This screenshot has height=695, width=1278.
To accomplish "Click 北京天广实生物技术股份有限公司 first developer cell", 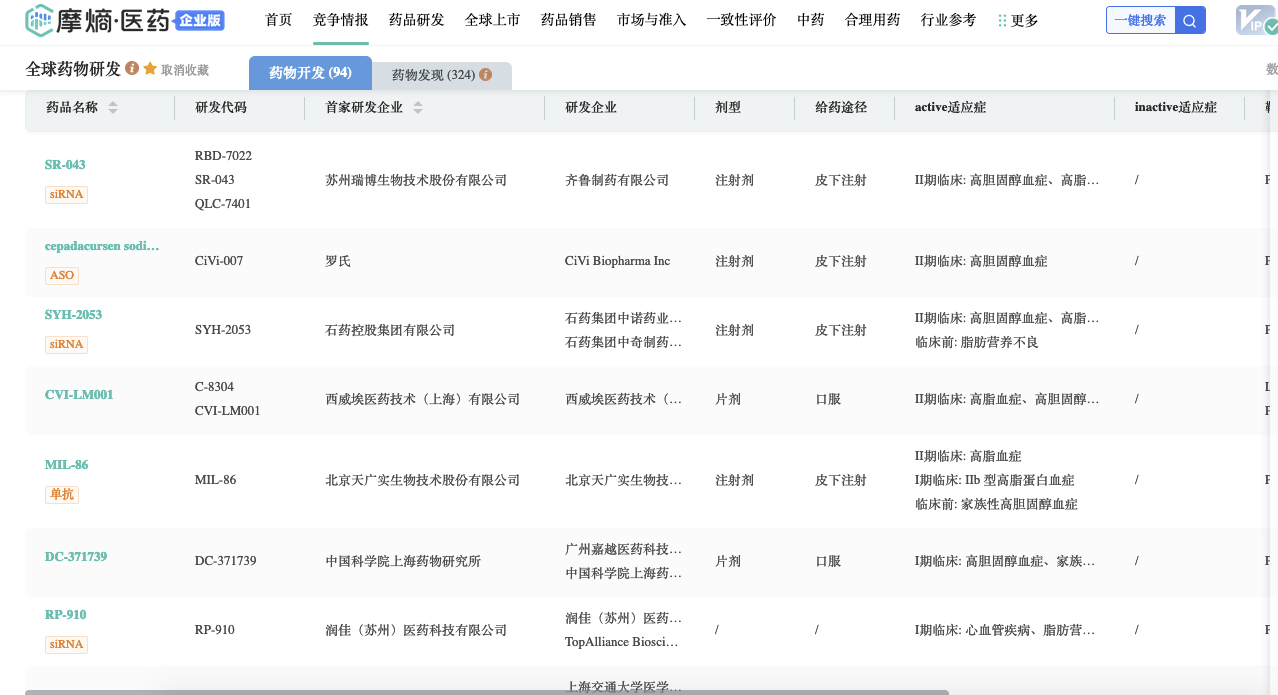I will [423, 480].
